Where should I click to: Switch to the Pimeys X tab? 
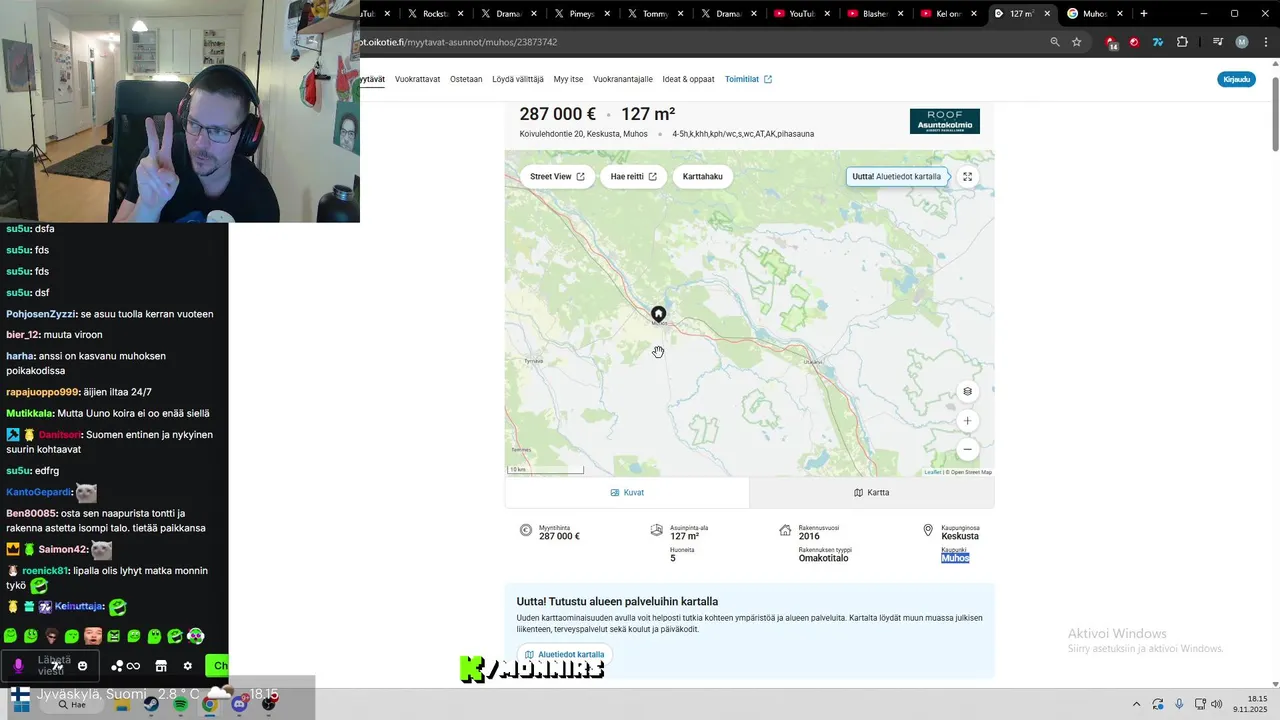(x=582, y=14)
